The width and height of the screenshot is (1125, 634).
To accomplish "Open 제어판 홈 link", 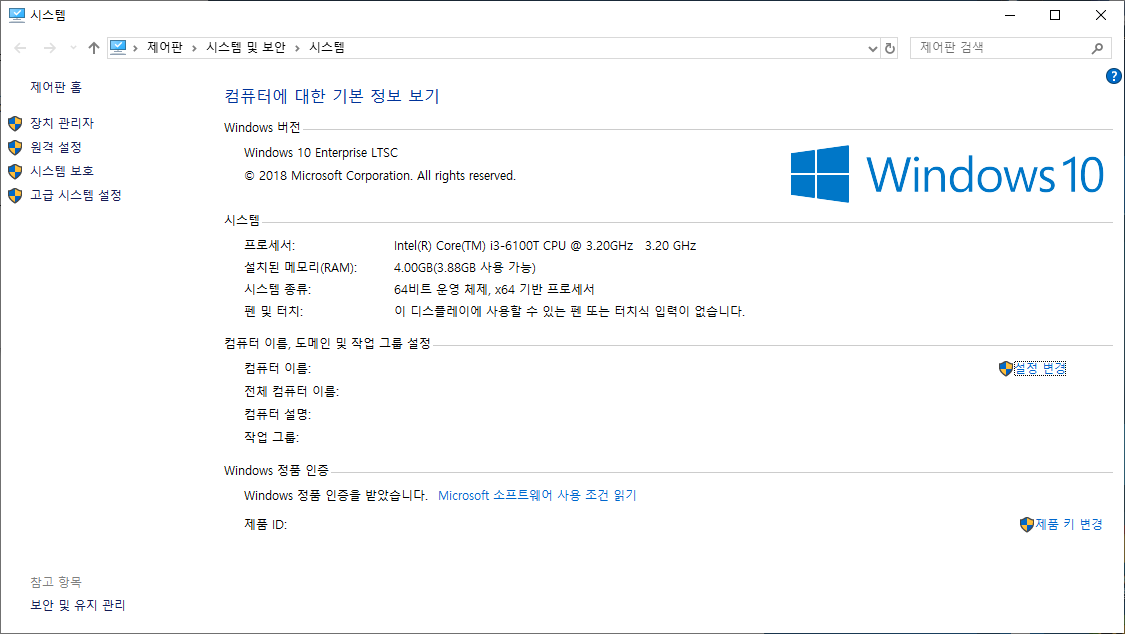I will pyautogui.click(x=56, y=87).
